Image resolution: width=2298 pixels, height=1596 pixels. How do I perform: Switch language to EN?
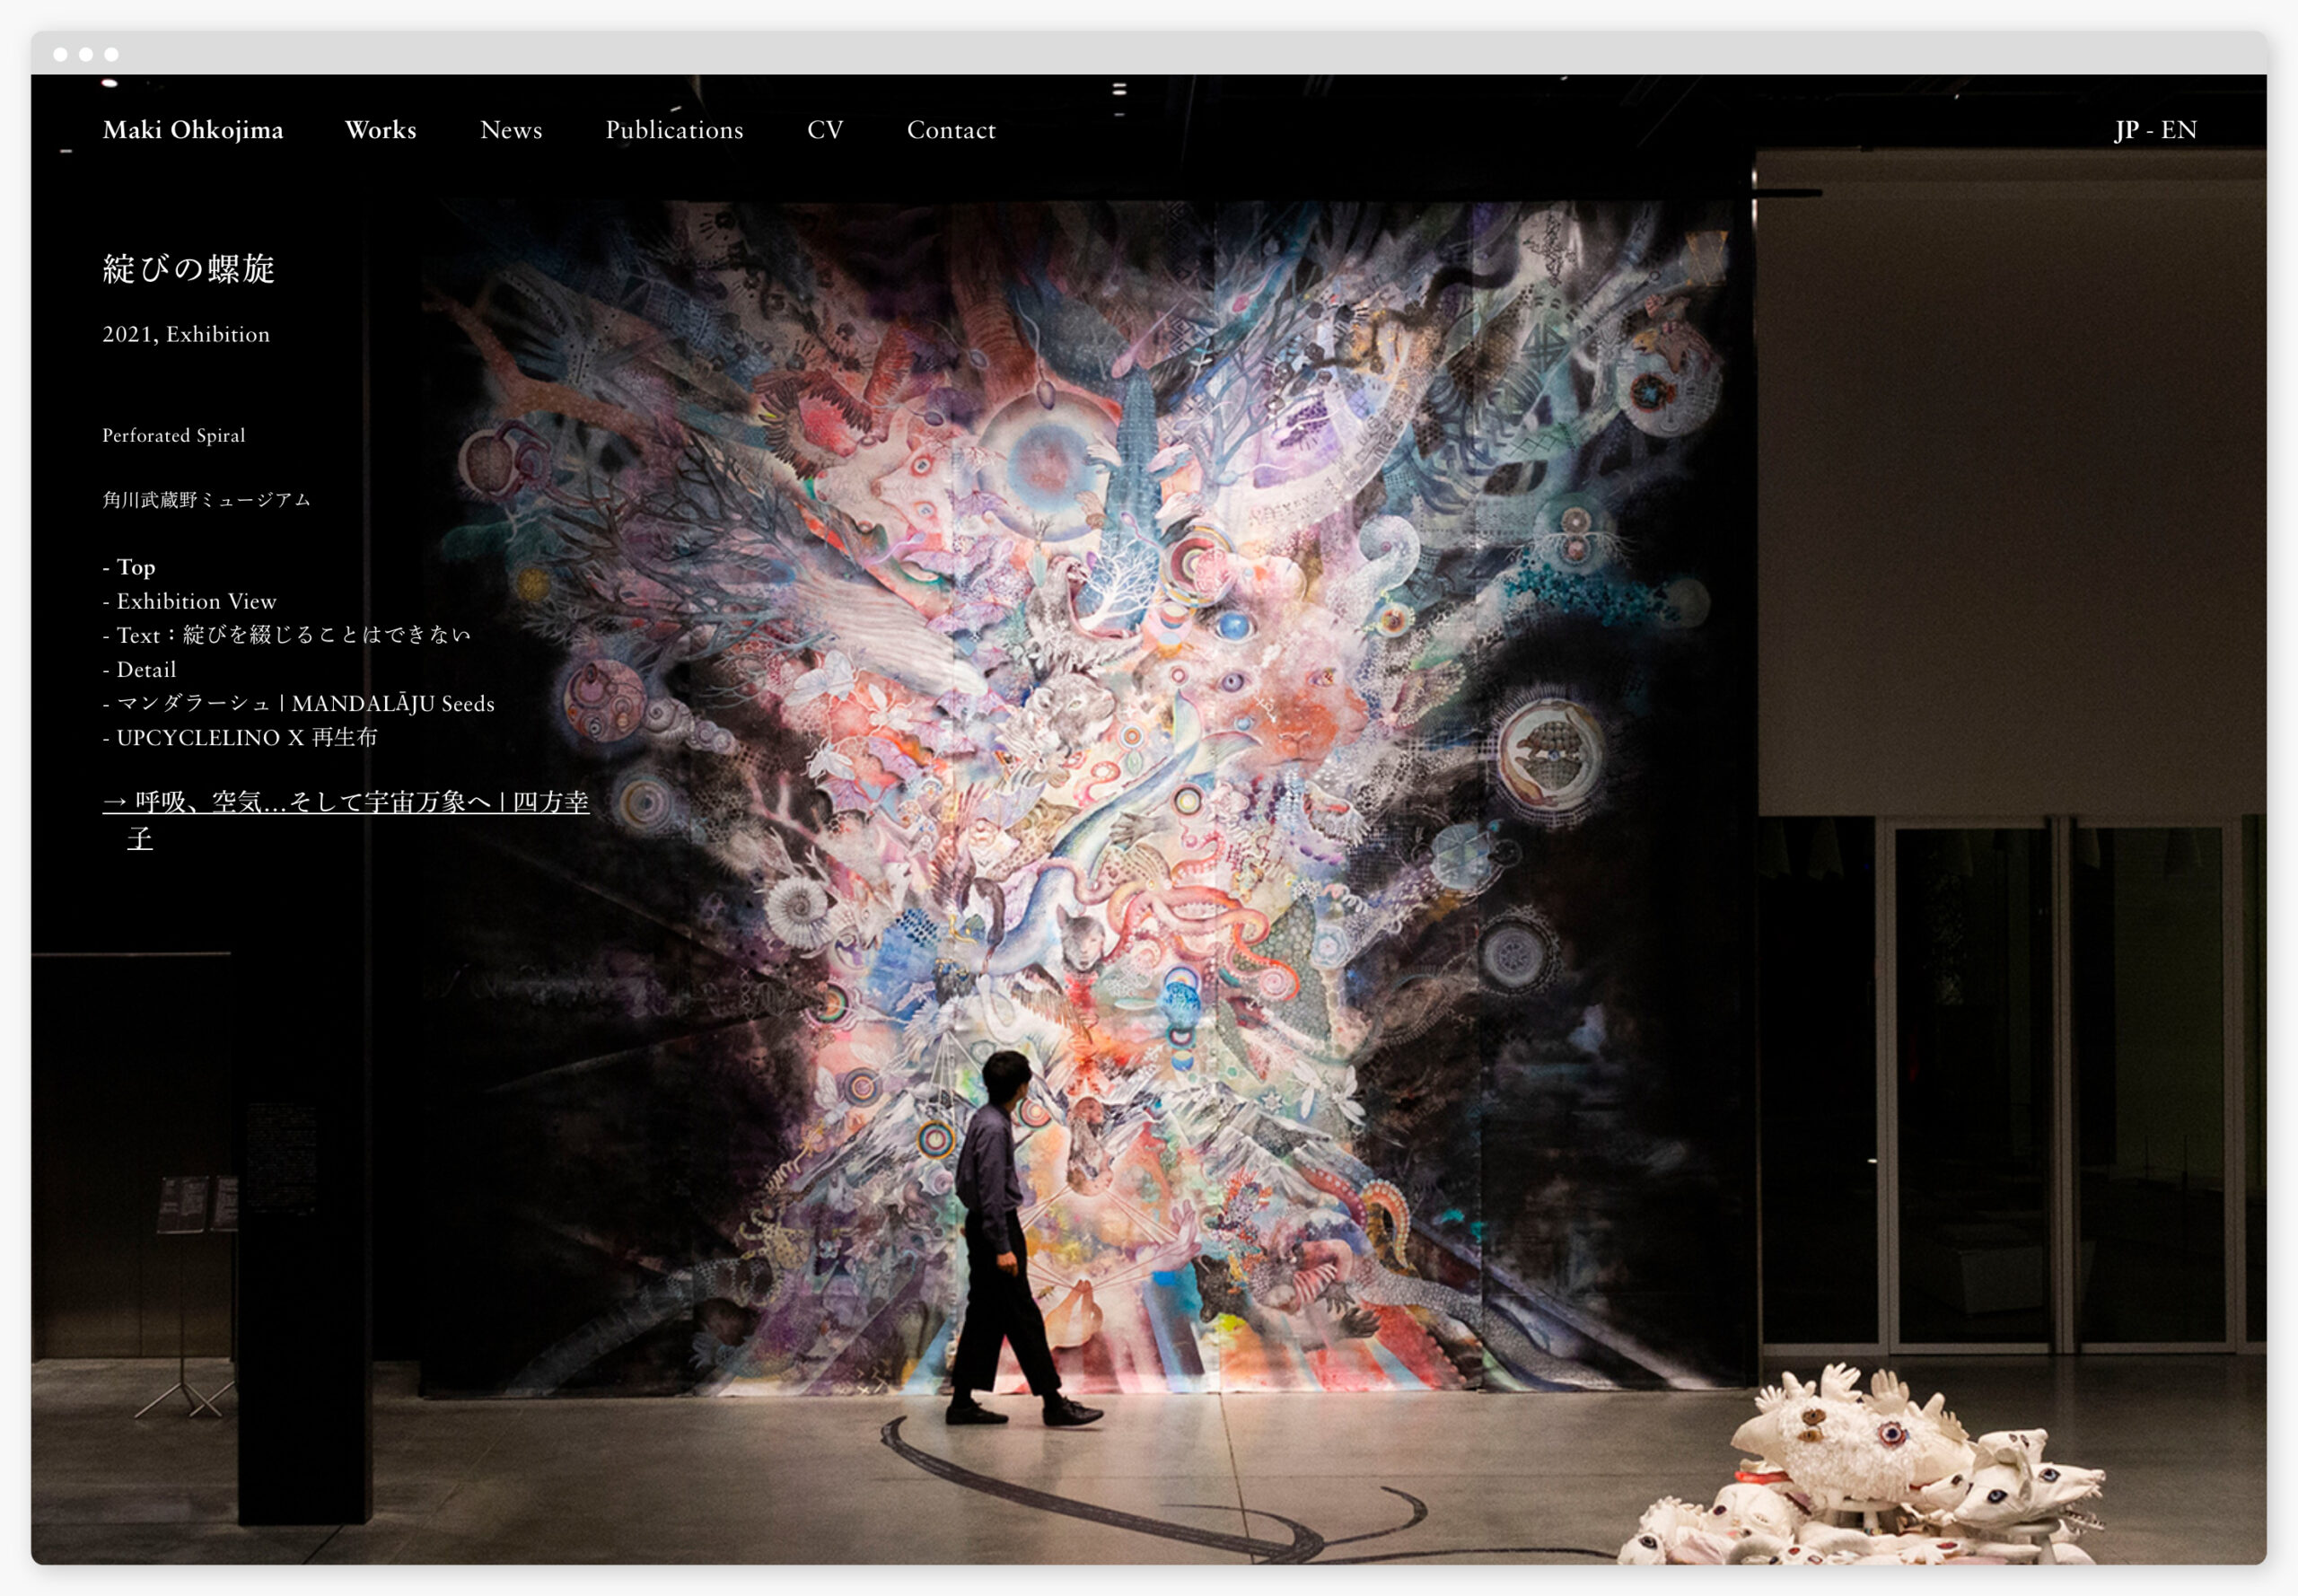(x=2179, y=130)
